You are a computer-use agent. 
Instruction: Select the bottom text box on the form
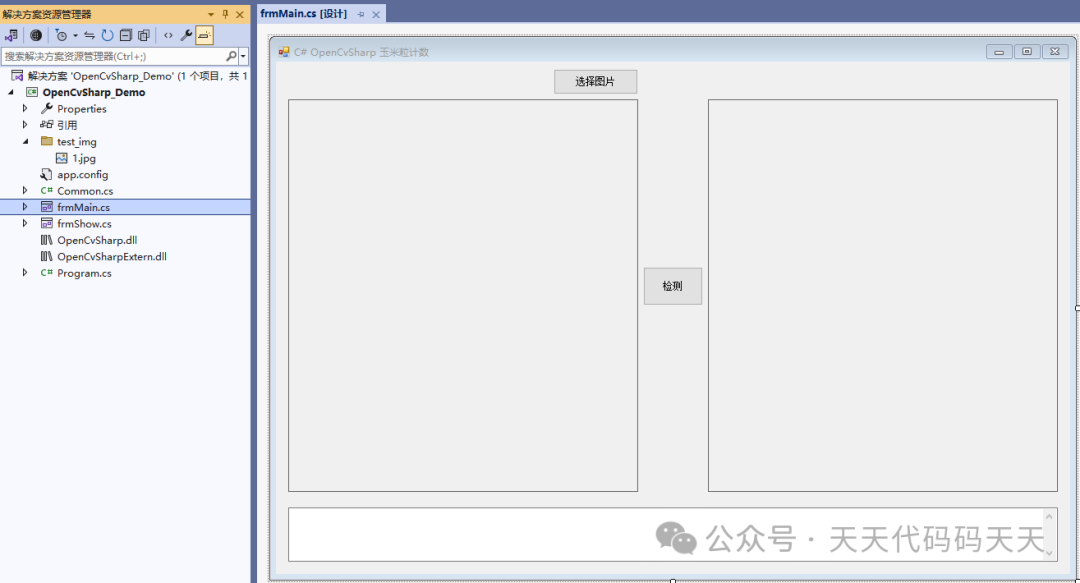[x=673, y=535]
